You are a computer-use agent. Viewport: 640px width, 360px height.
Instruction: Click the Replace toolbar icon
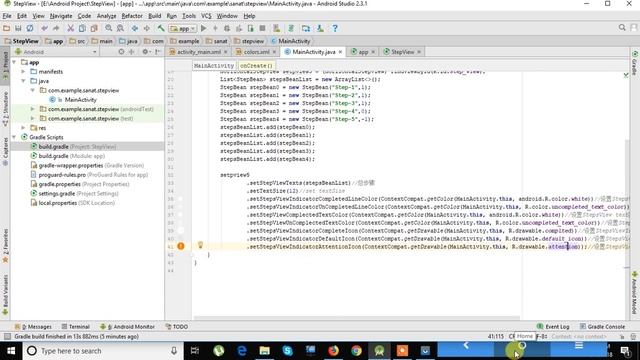coord(120,29)
